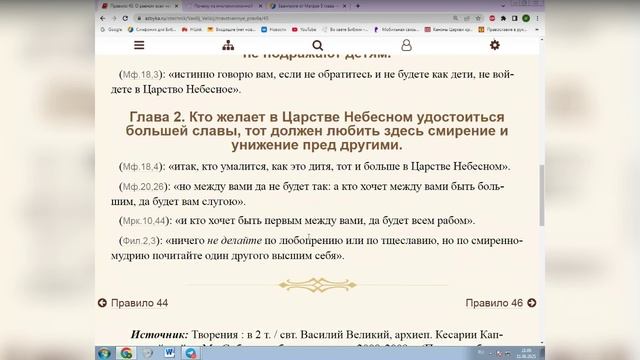Reload the page with the refresh icon
The width and height of the screenshot is (640, 360).
click(x=125, y=18)
